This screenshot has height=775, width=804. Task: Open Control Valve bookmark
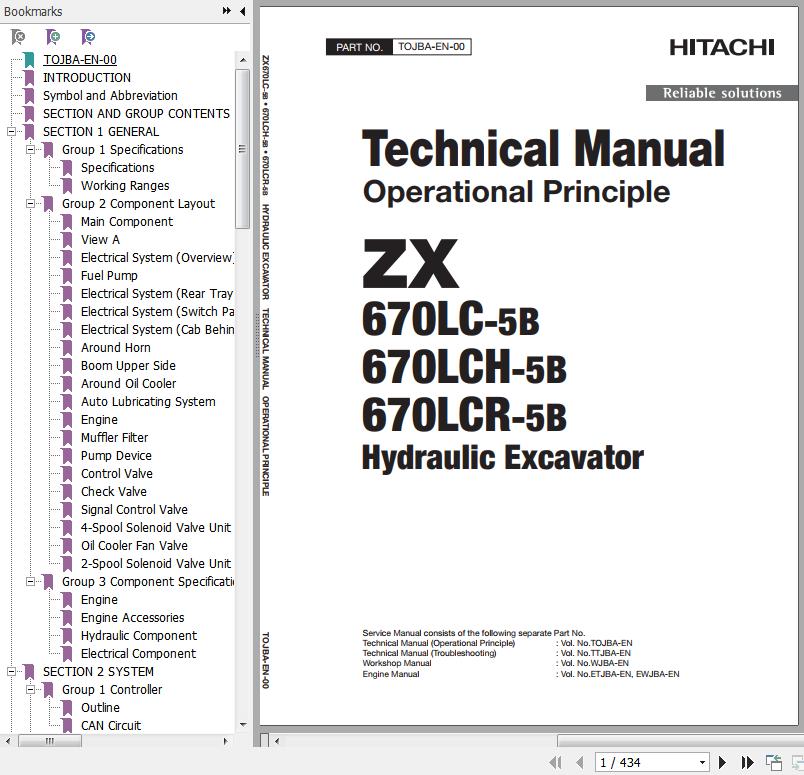tap(117, 473)
